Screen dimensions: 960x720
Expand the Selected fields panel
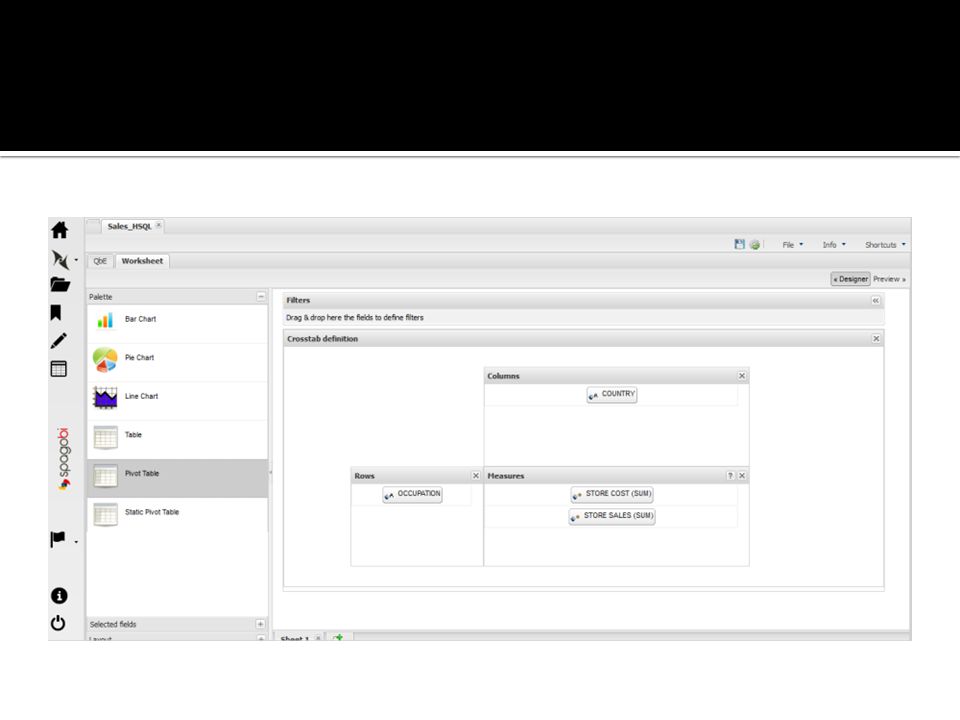[260, 624]
